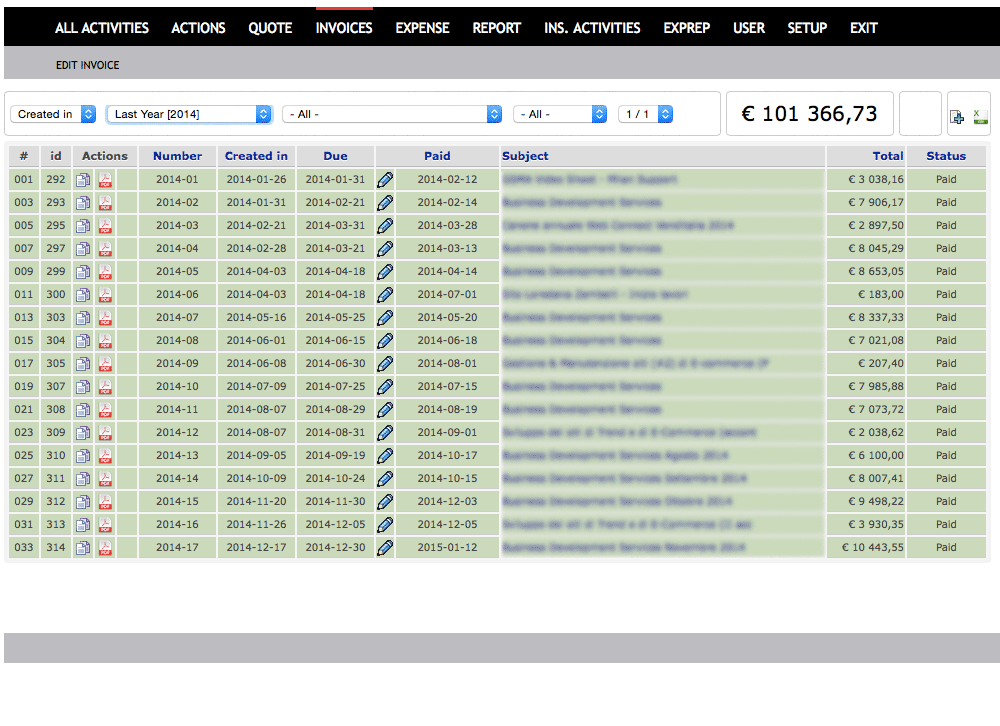
Task: Click invoice number 2014-06 cell
Action: (177, 295)
